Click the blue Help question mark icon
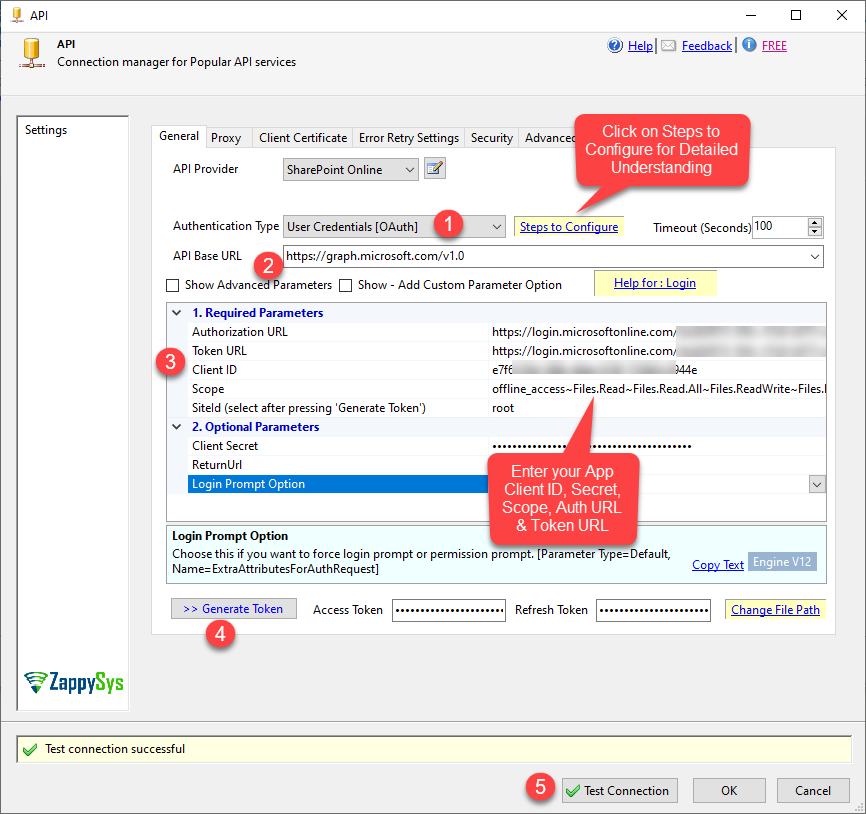Image resolution: width=866 pixels, height=814 pixels. coord(615,45)
